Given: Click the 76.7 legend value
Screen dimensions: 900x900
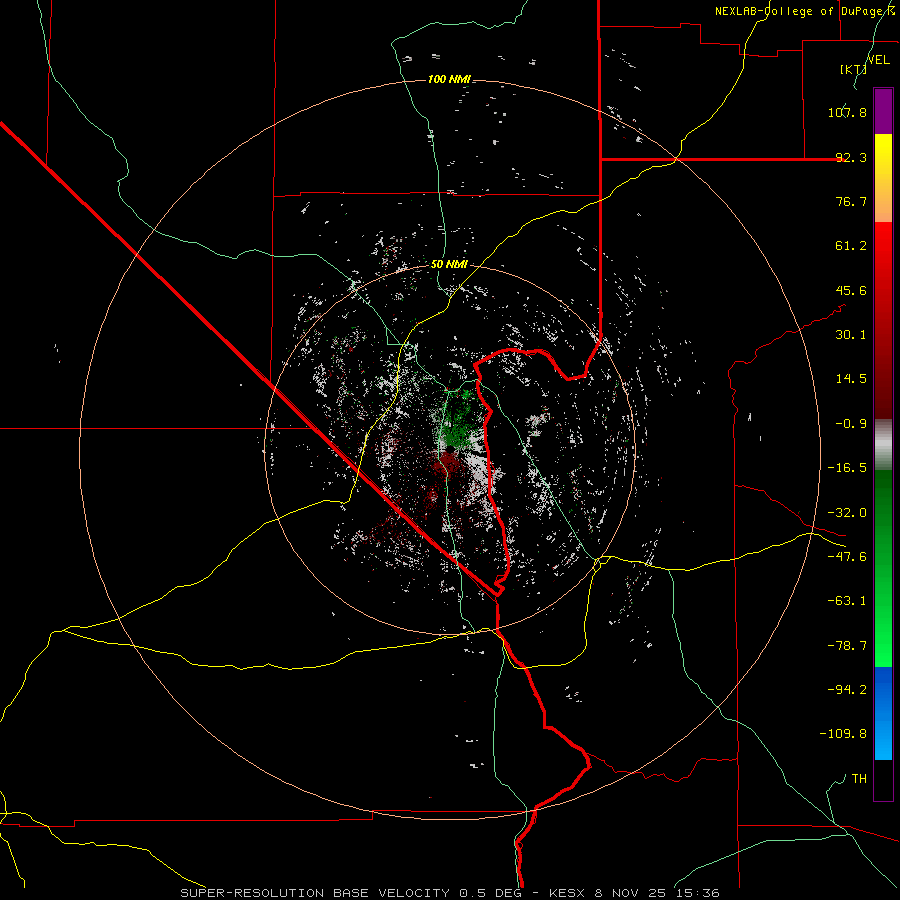Looking at the screenshot, I should click(851, 201).
